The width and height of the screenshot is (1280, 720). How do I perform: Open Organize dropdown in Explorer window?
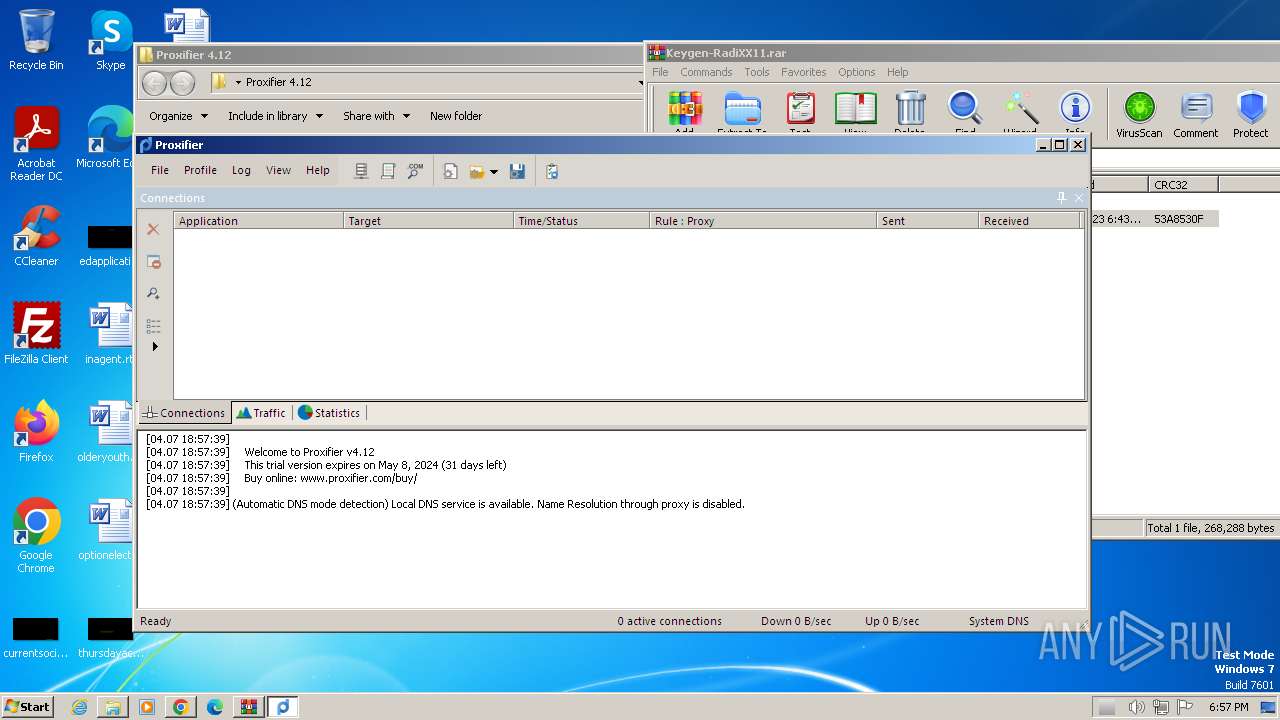pyautogui.click(x=178, y=116)
